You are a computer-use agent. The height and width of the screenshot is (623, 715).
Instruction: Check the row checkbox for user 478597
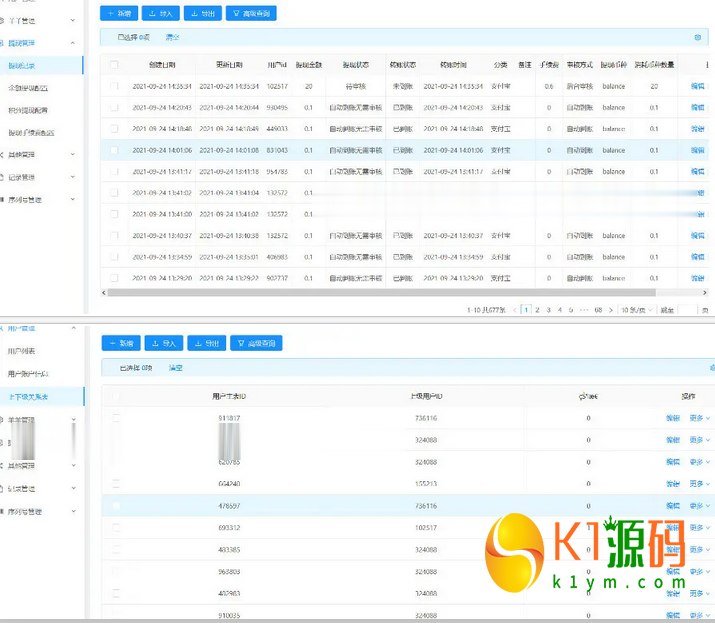point(114,506)
